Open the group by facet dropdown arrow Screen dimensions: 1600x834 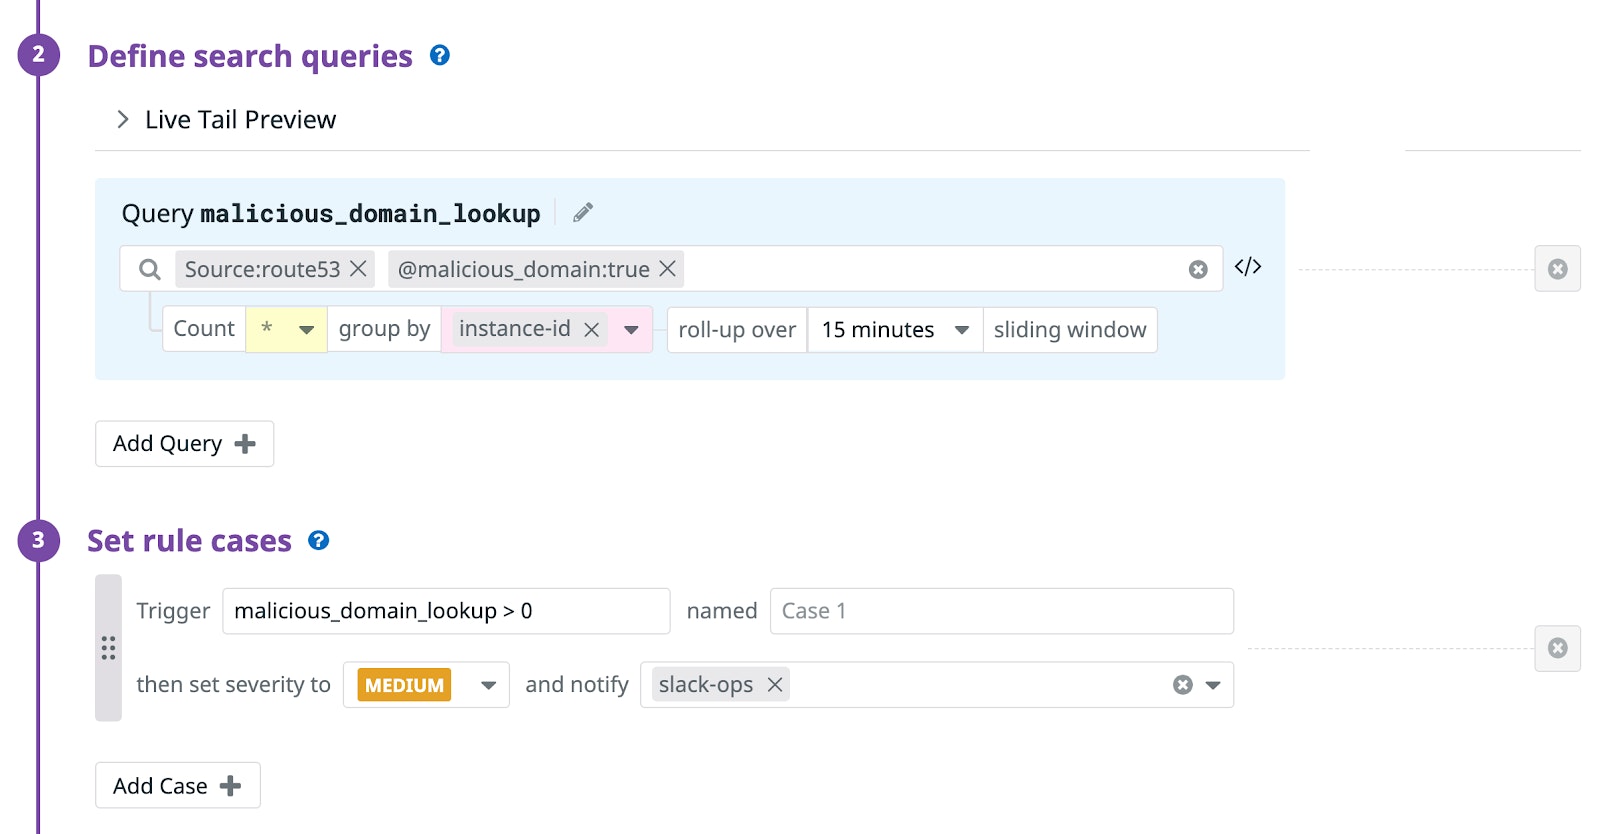(x=631, y=330)
